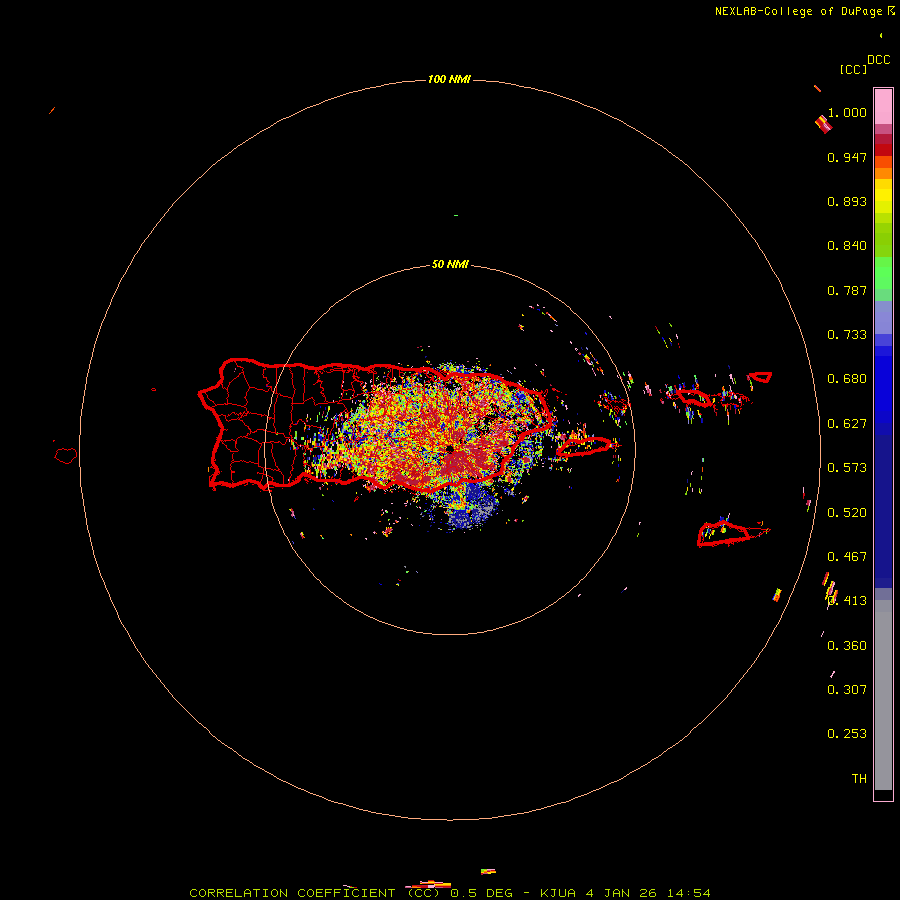This screenshot has width=900, height=900.
Task: Click the 0.733 scale value
Action: [x=847, y=335]
